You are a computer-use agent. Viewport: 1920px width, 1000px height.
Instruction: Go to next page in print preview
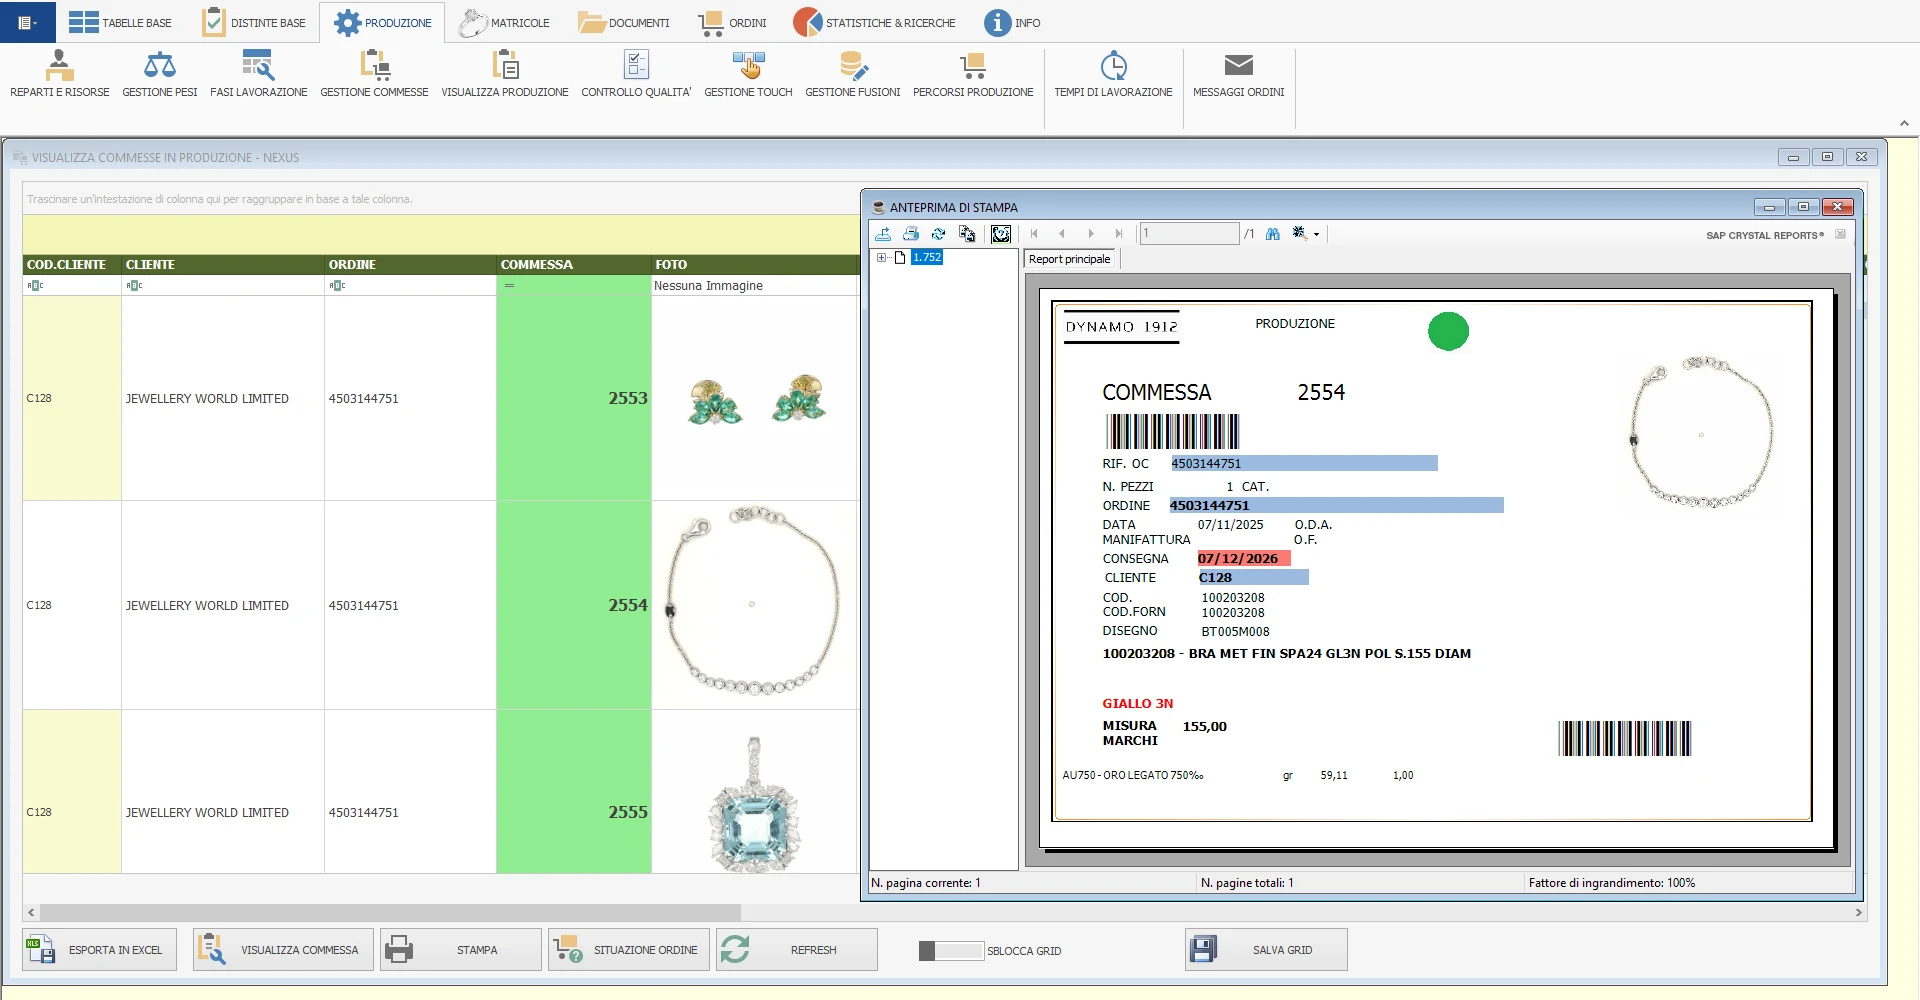pyautogui.click(x=1091, y=234)
